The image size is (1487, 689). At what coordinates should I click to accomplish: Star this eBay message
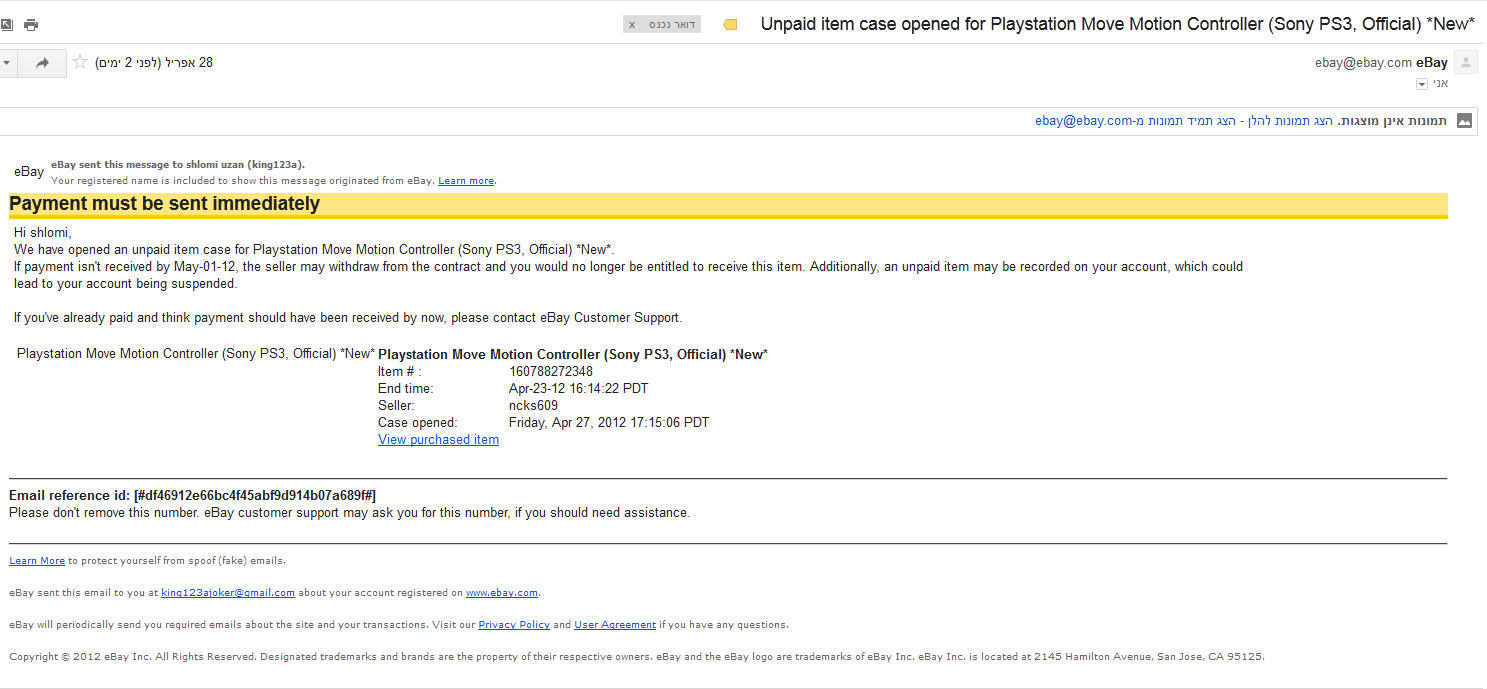80,63
